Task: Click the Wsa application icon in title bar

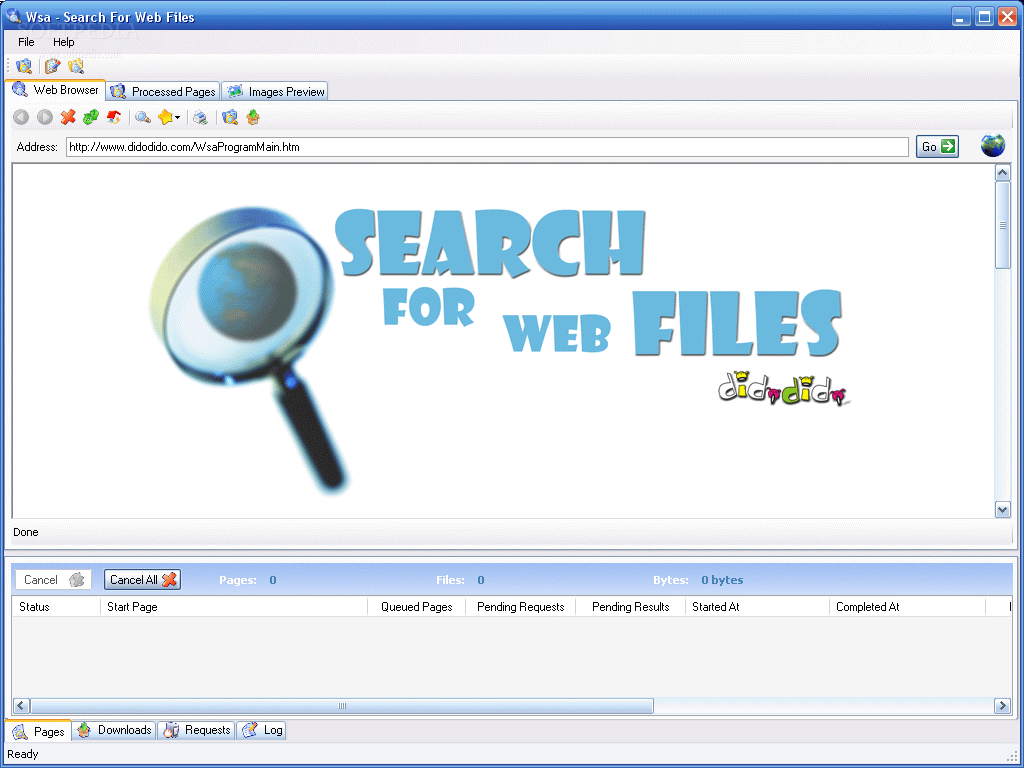Action: 13,16
